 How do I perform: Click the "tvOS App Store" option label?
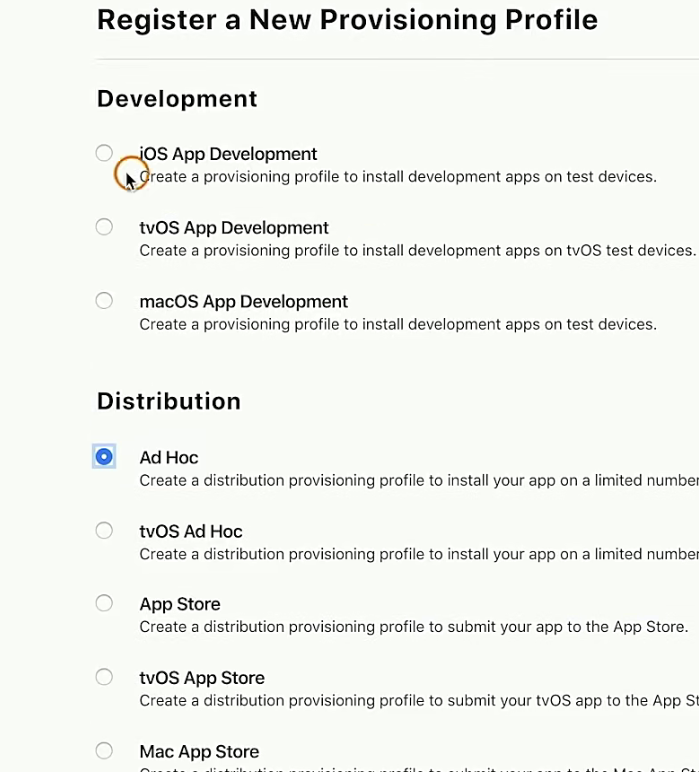pos(202,678)
